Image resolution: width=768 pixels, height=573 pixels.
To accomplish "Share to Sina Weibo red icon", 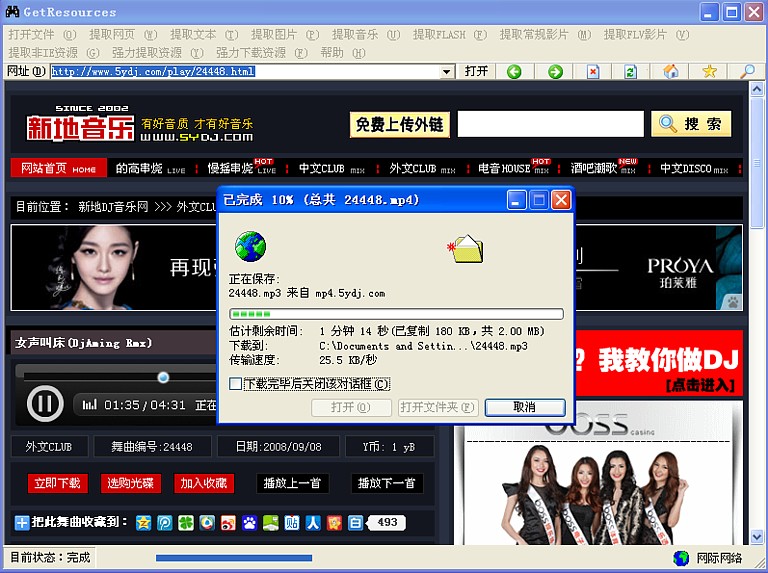I will click(x=228, y=523).
